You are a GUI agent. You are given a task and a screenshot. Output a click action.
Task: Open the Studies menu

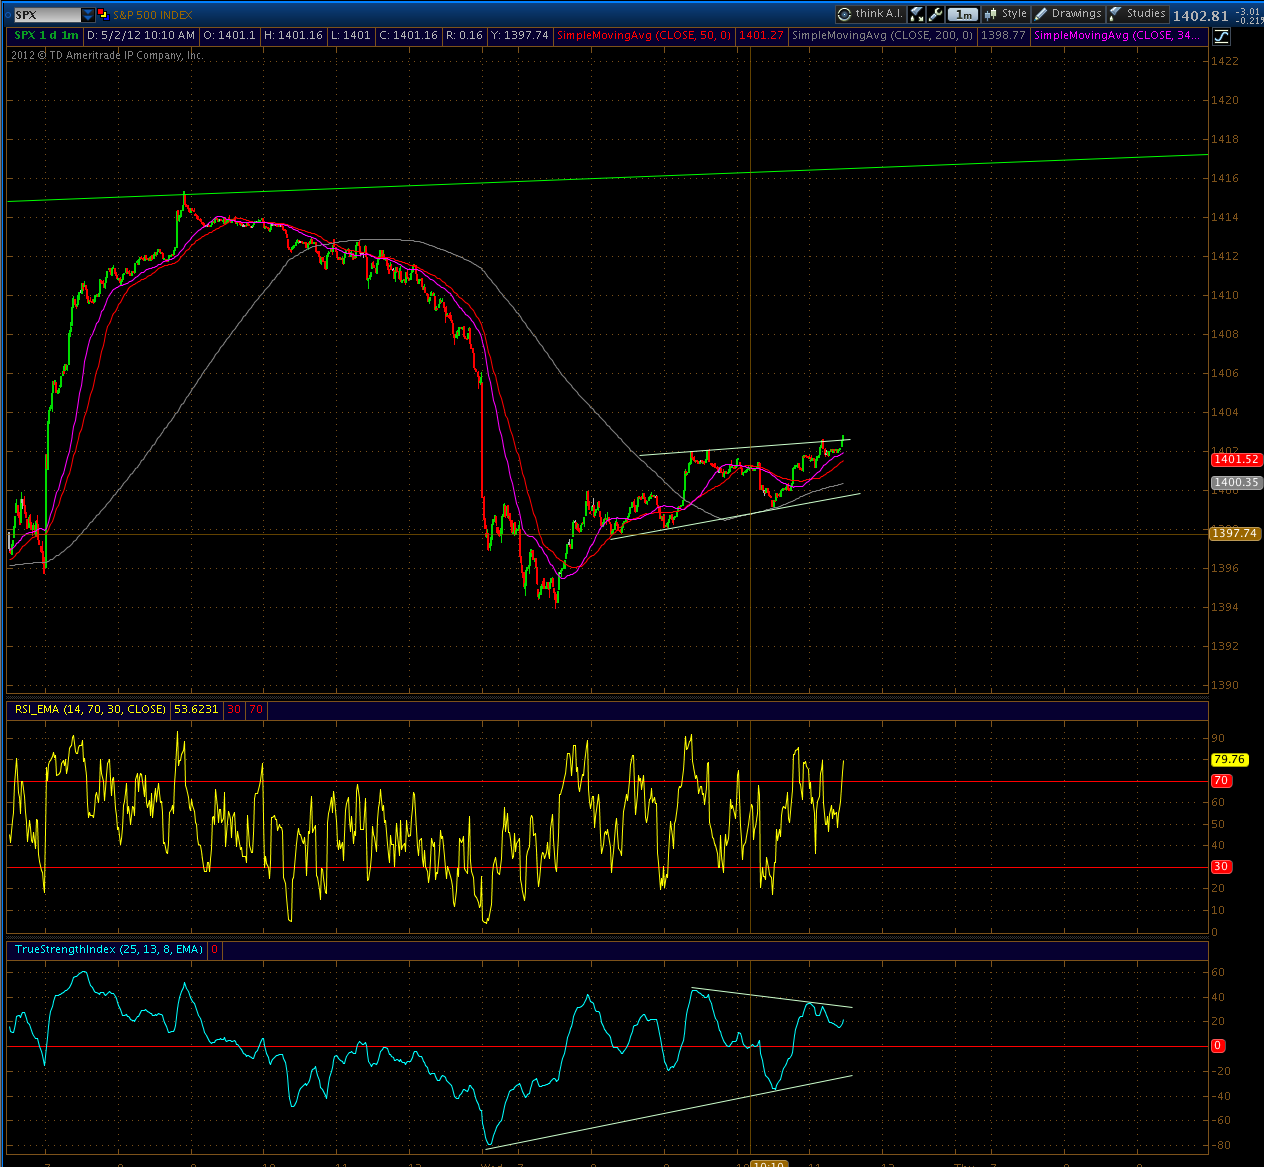click(1138, 14)
